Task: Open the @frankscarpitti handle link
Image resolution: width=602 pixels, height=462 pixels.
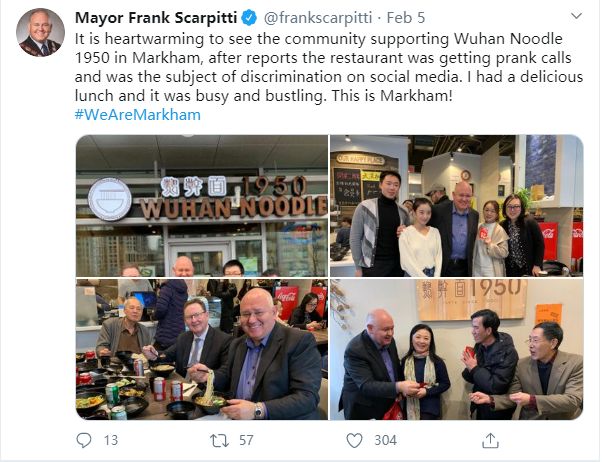Action: 318,18
